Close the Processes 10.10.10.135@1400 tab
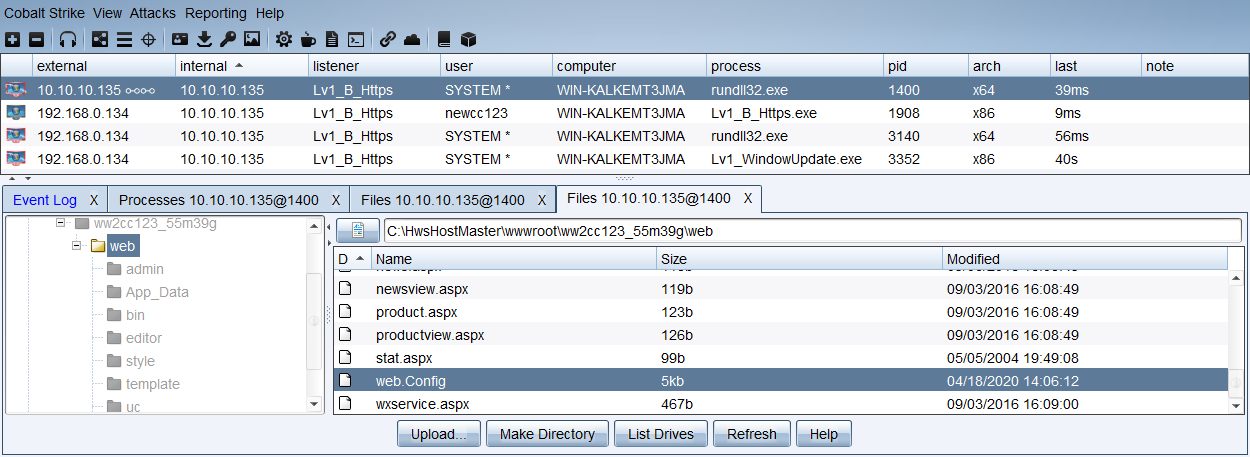This screenshot has height=457, width=1250. [x=336, y=200]
